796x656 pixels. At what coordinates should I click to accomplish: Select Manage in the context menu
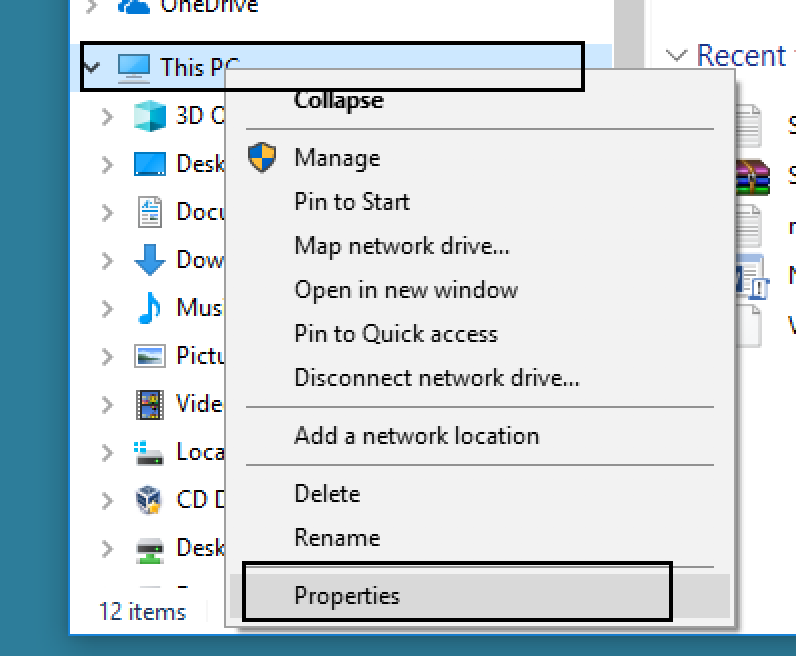click(337, 158)
